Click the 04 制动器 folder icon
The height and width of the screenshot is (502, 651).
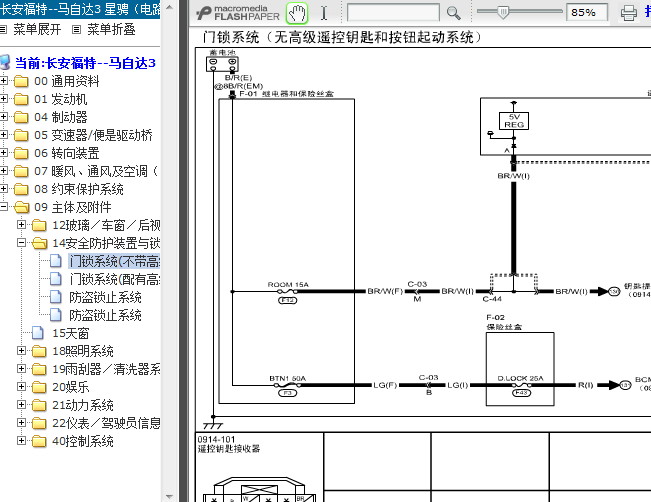click(21, 117)
